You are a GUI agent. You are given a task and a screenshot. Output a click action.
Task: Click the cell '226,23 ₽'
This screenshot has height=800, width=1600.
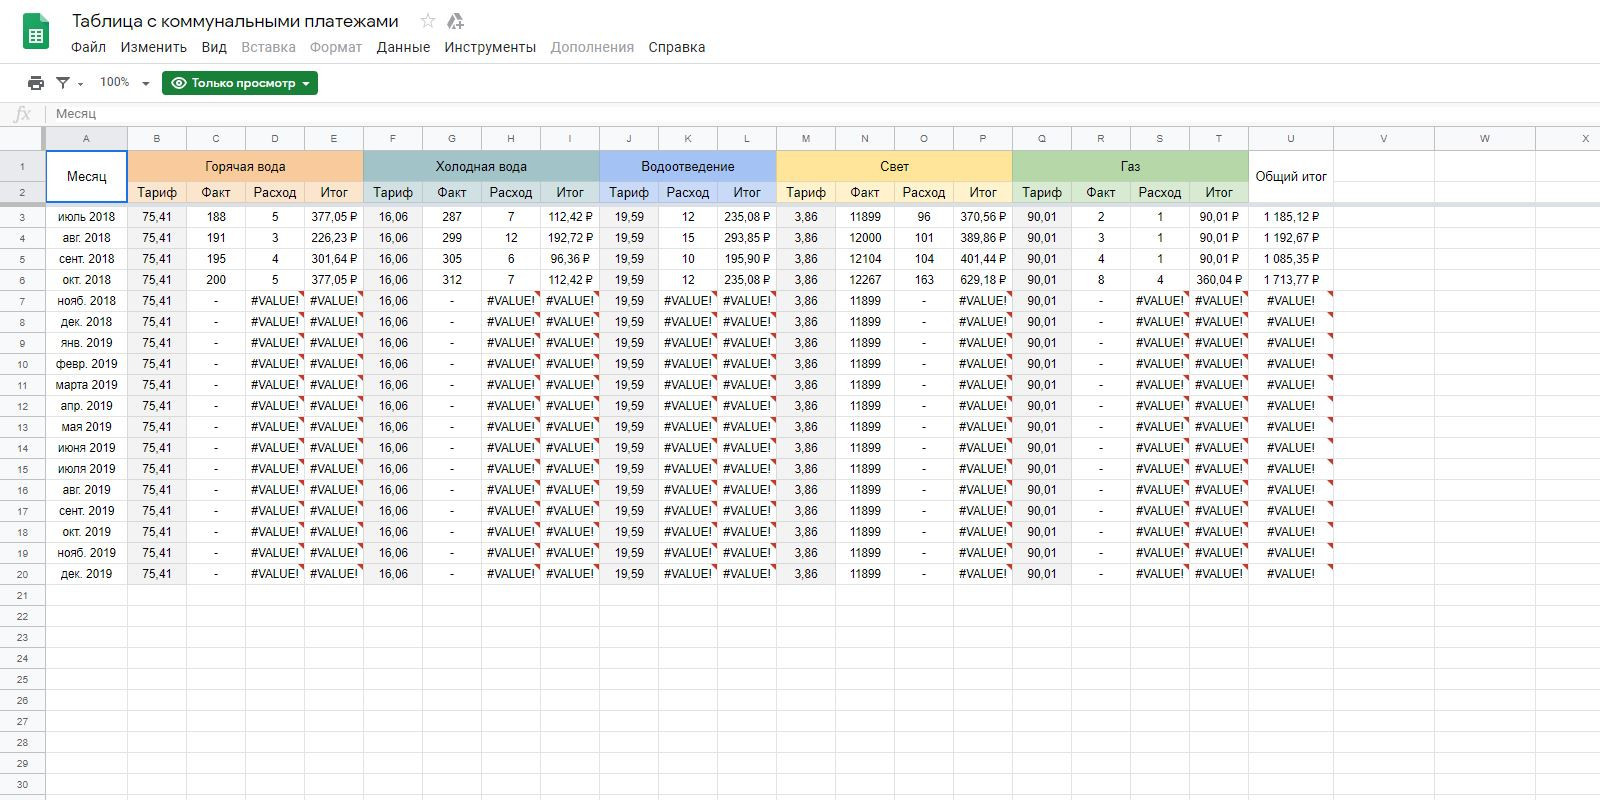coord(334,238)
